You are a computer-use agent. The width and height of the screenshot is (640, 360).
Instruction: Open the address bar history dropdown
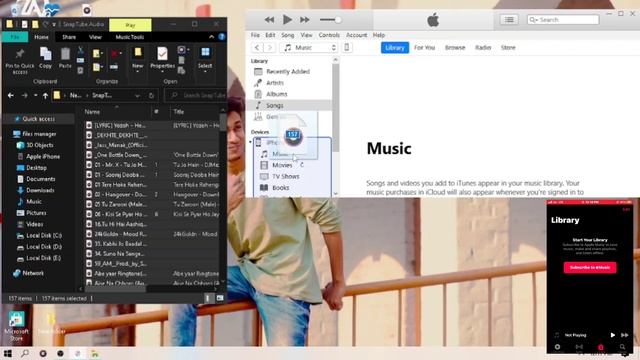click(137, 96)
